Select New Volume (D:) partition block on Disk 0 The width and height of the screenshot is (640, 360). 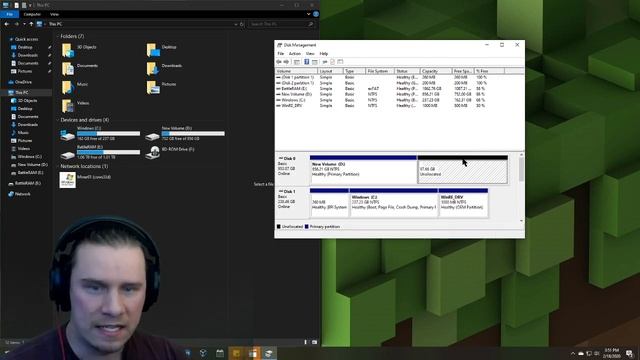click(363, 170)
